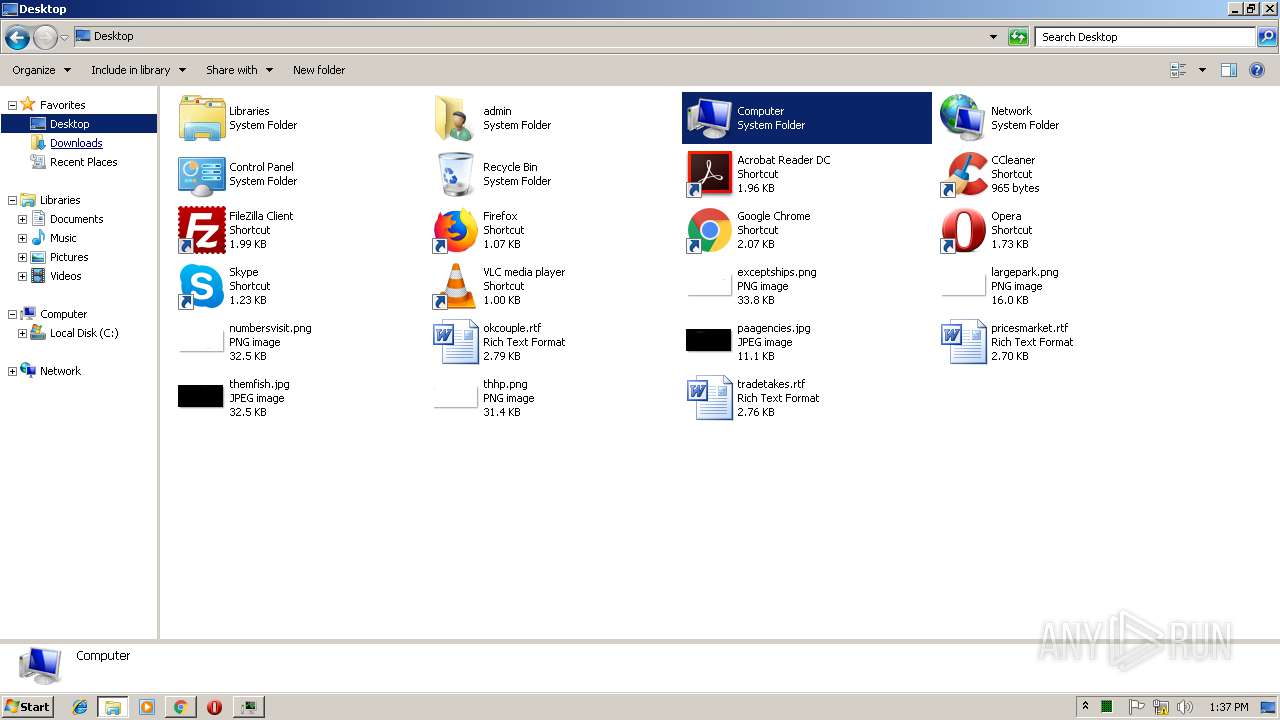Select the paagencies.jpg thumbnail
1280x720 pixels.
(709, 340)
